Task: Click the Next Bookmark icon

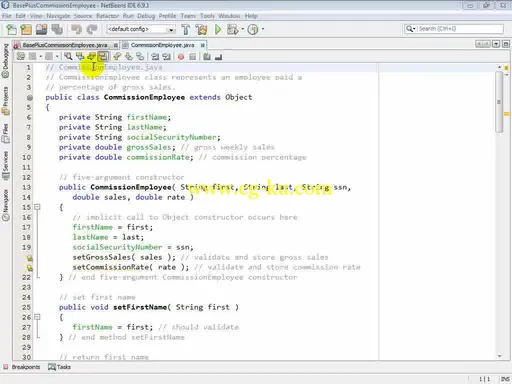Action: 129,57
